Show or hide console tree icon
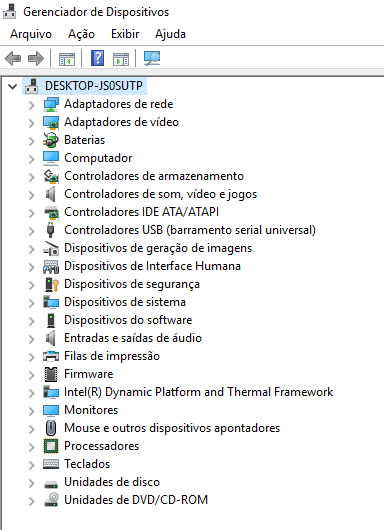The height and width of the screenshot is (530, 384). (x=67, y=59)
